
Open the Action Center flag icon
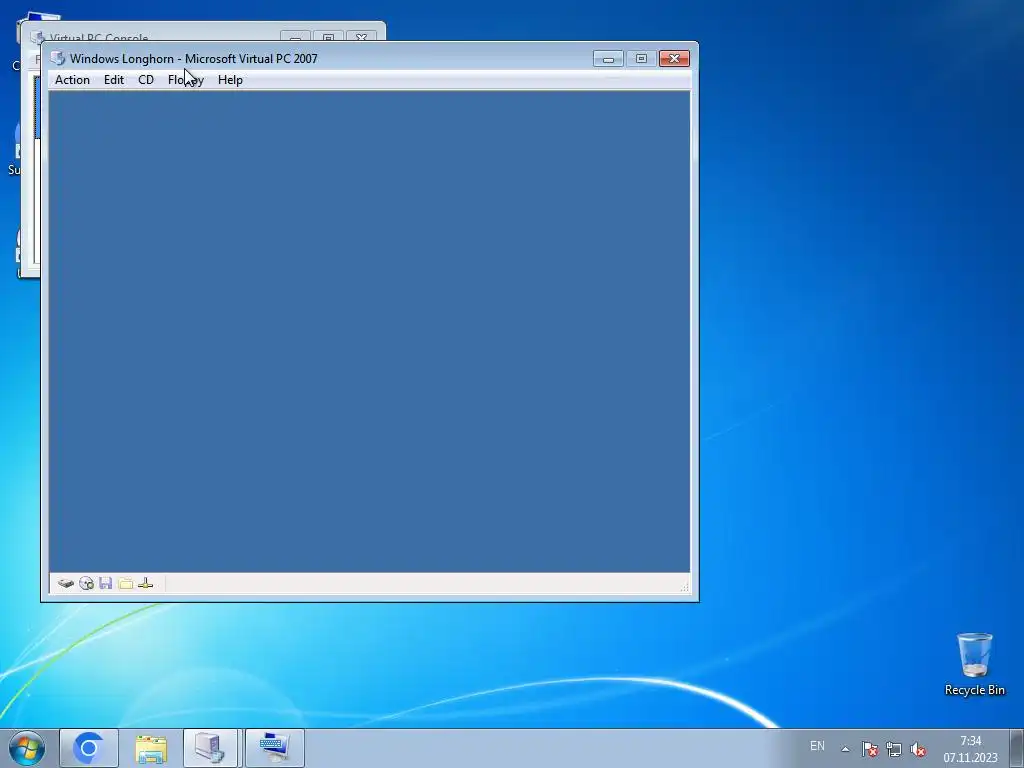click(870, 749)
